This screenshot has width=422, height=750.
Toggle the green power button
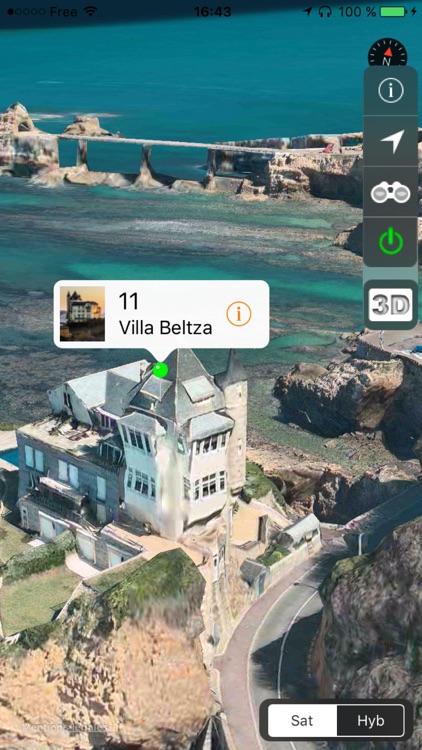[391, 242]
